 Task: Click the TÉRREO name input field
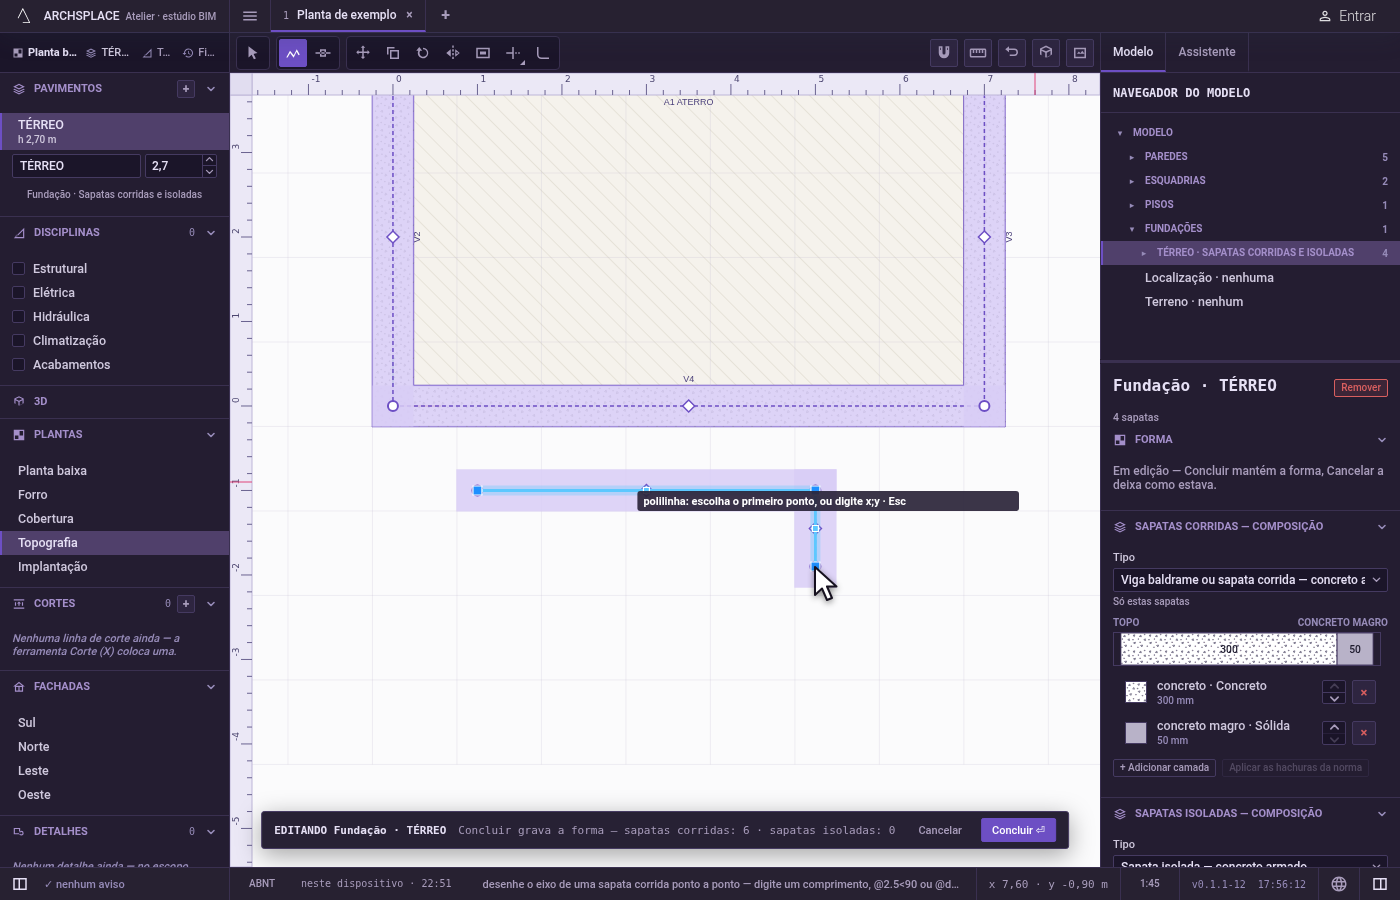(76, 166)
